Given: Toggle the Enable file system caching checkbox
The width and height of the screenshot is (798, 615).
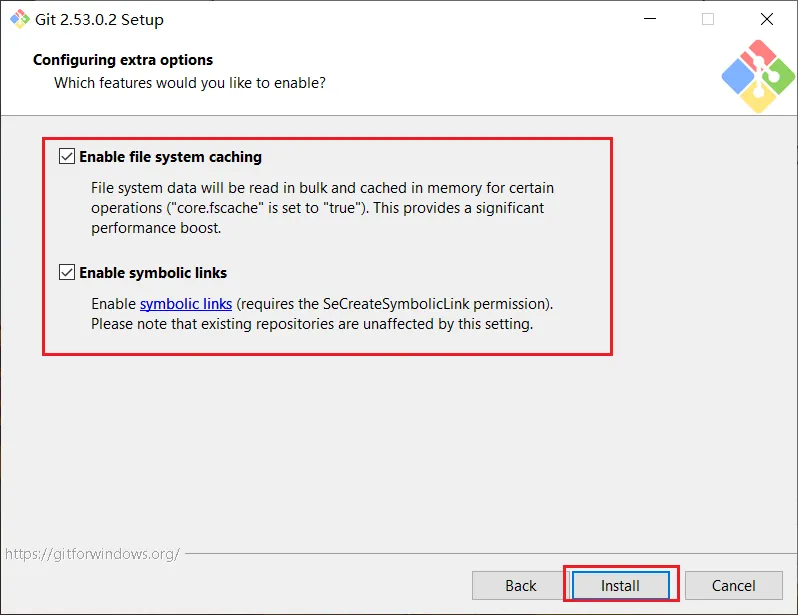Looking at the screenshot, I should tap(67, 156).
